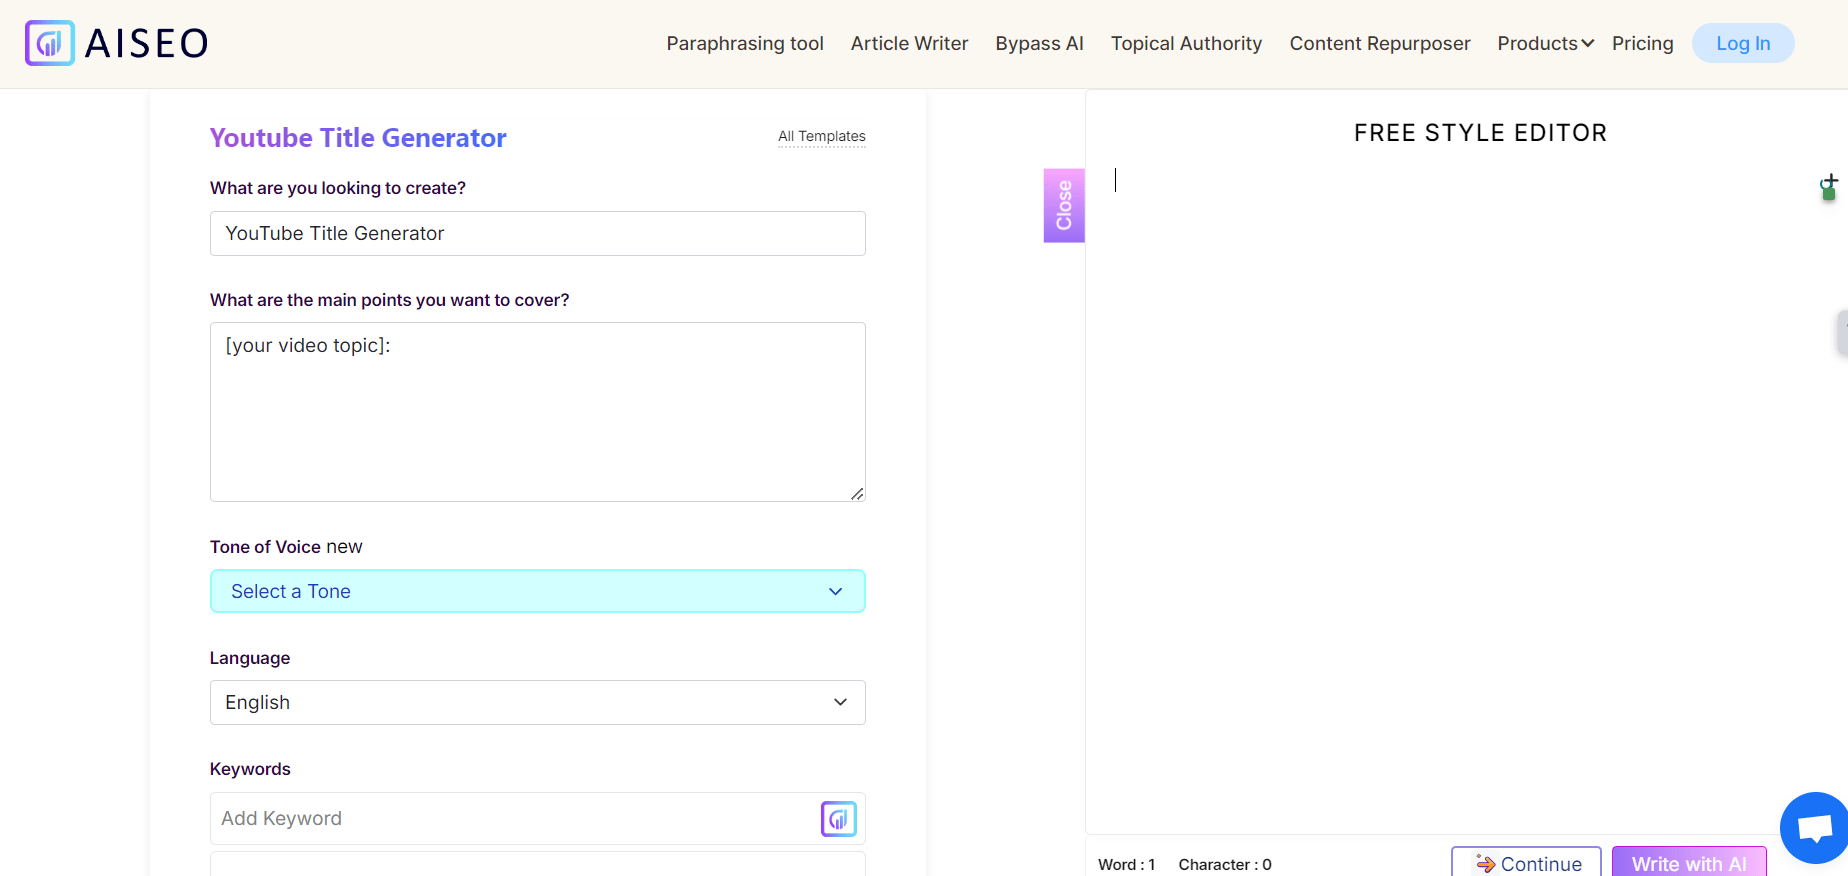Open the chat support bubble

click(1814, 828)
